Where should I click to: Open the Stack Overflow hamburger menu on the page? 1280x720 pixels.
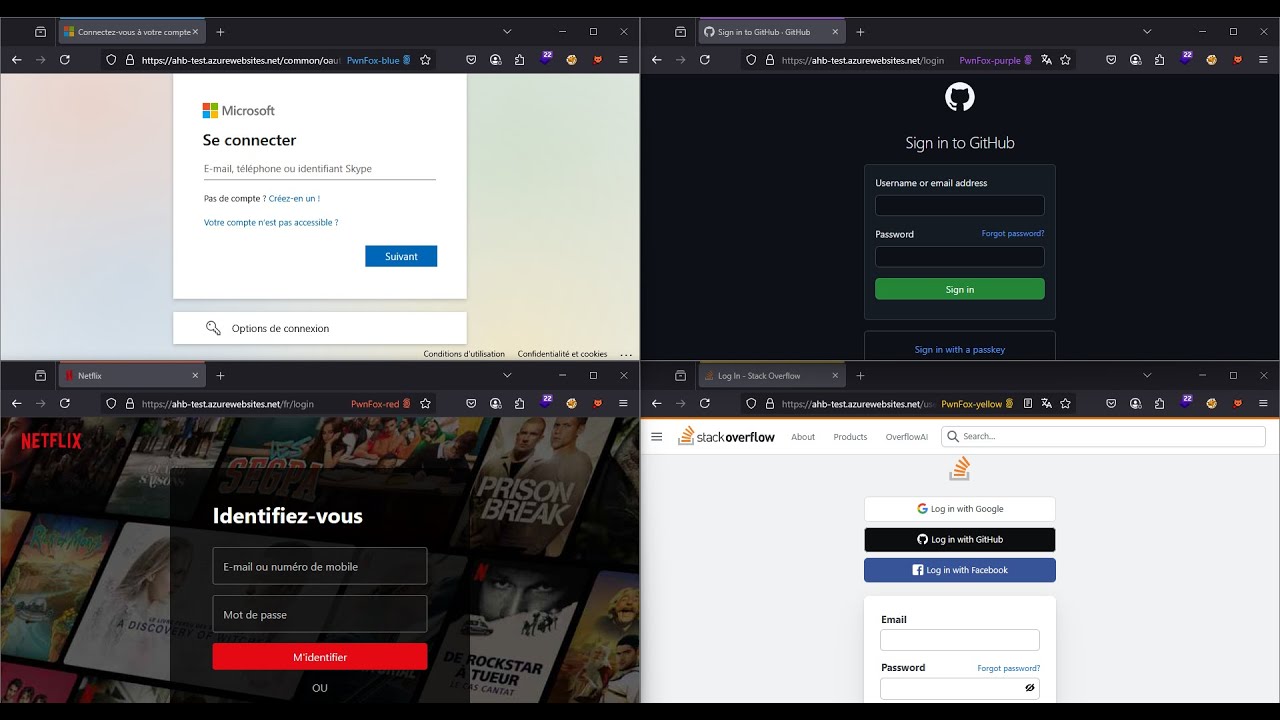pyautogui.click(x=657, y=437)
